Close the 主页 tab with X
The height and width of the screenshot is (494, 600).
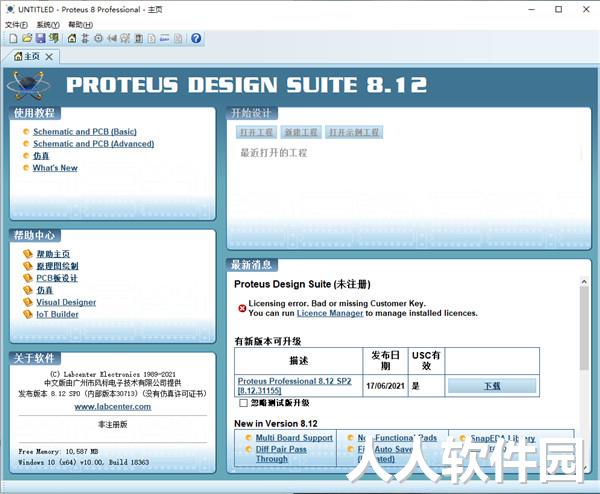(49, 57)
